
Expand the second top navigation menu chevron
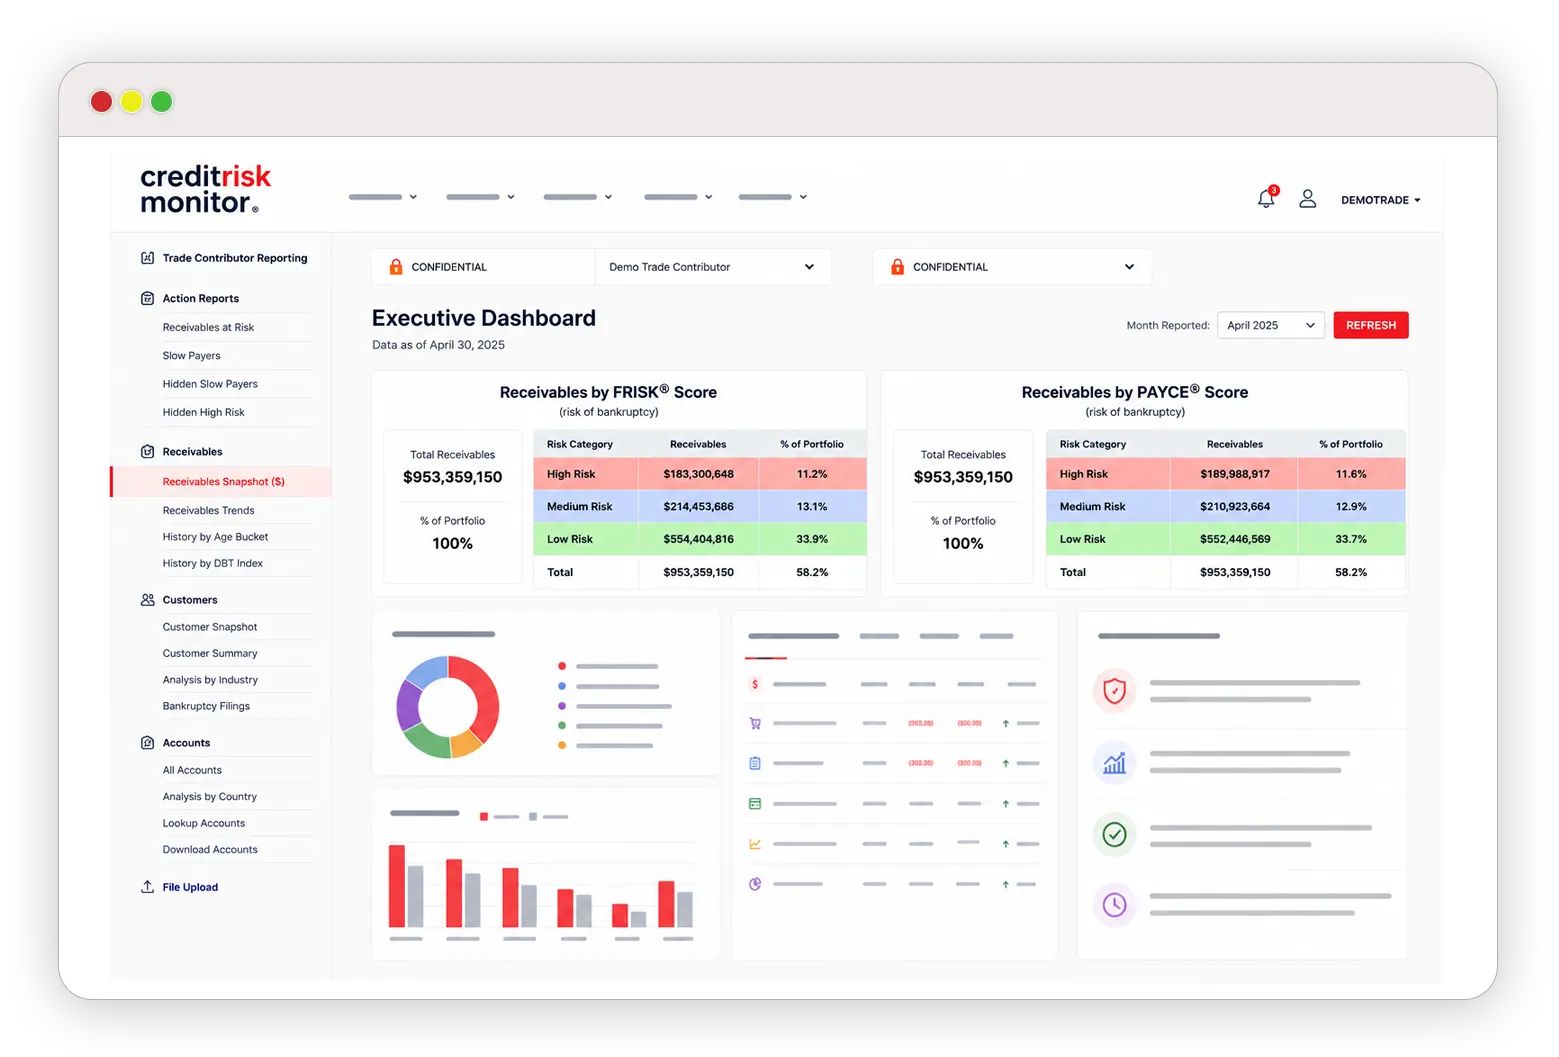[x=510, y=197]
